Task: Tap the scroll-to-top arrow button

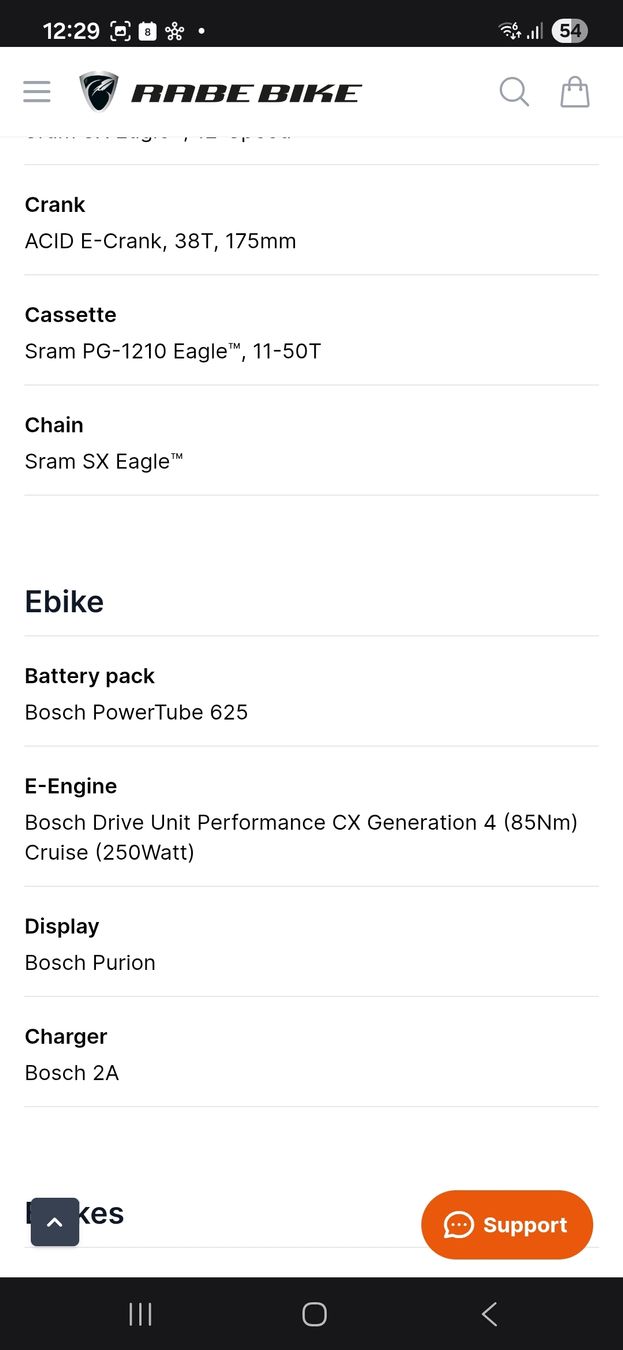Action: click(x=55, y=1222)
